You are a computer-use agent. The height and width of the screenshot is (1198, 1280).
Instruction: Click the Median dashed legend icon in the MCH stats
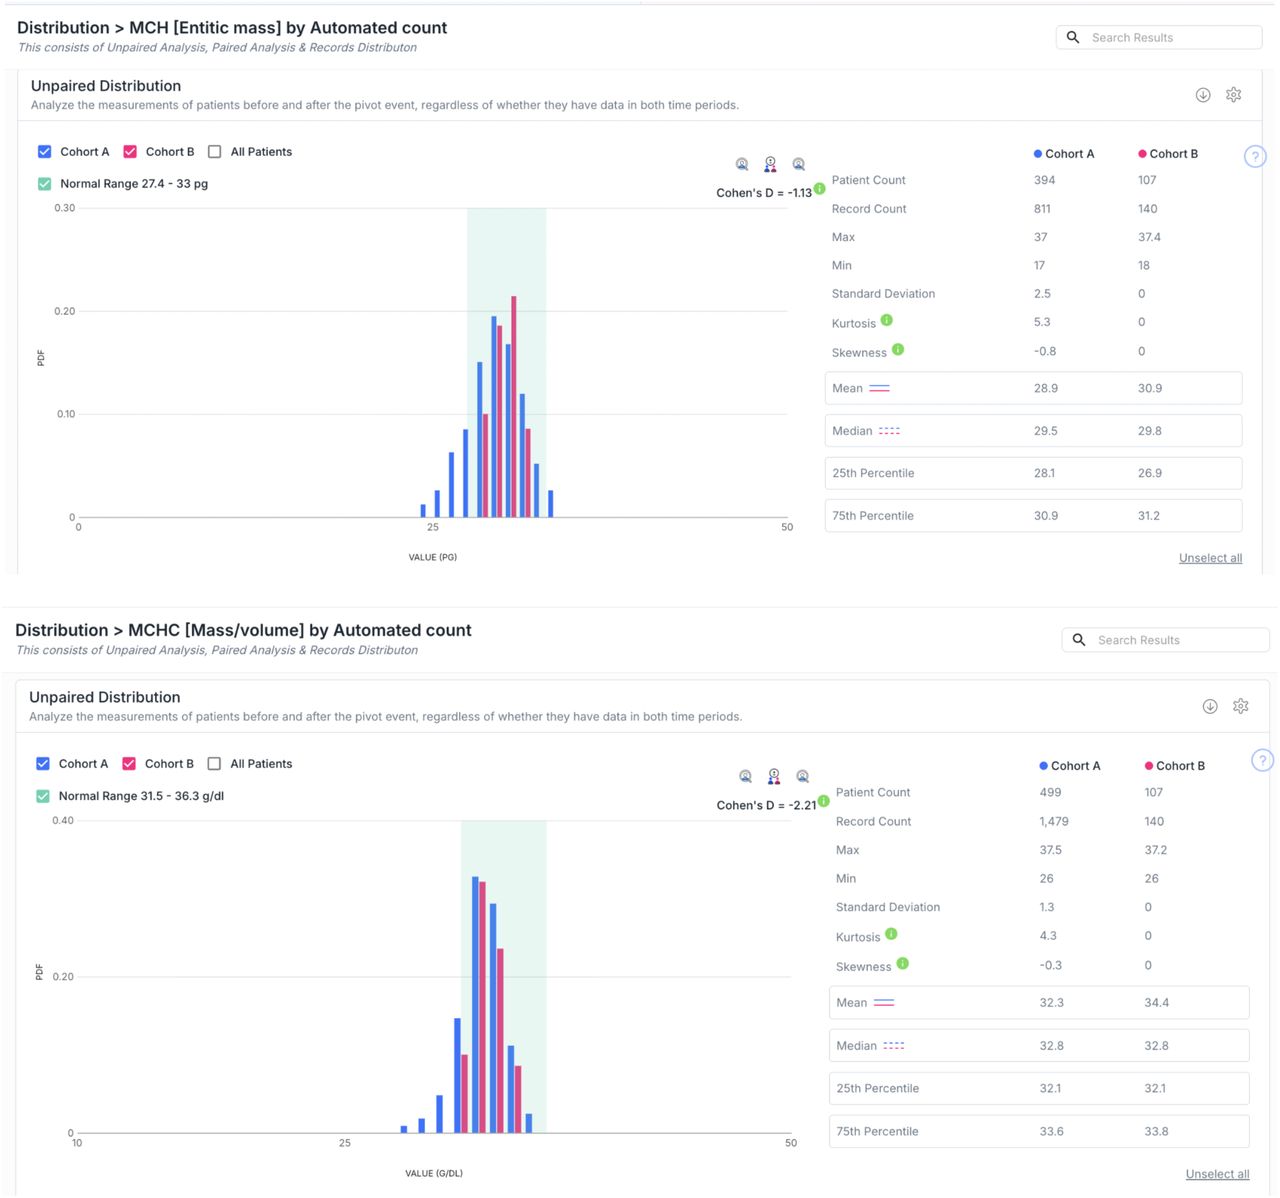pos(889,431)
